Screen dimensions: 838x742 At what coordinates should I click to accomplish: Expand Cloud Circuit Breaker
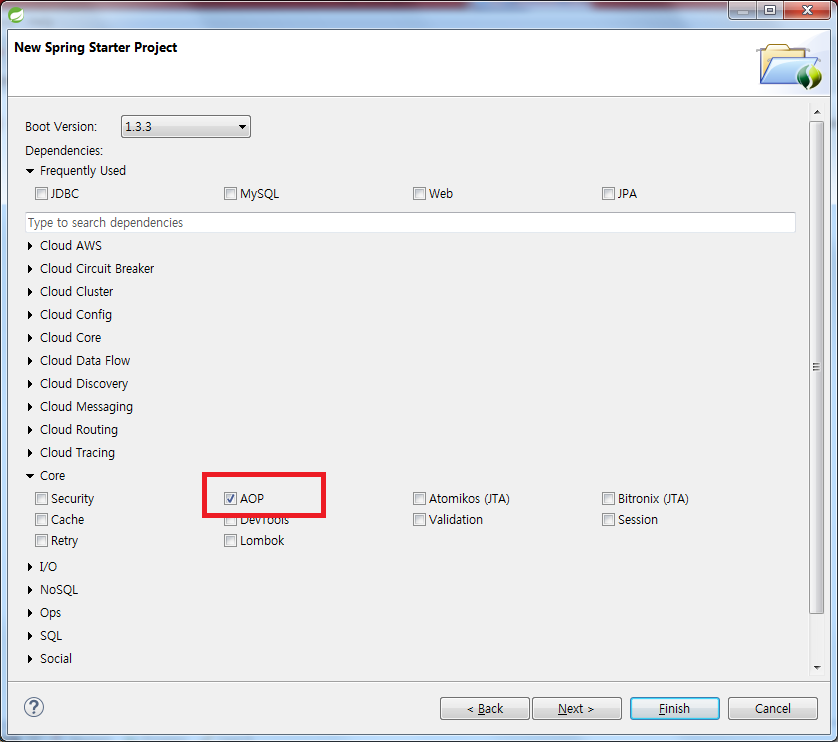(x=30, y=269)
